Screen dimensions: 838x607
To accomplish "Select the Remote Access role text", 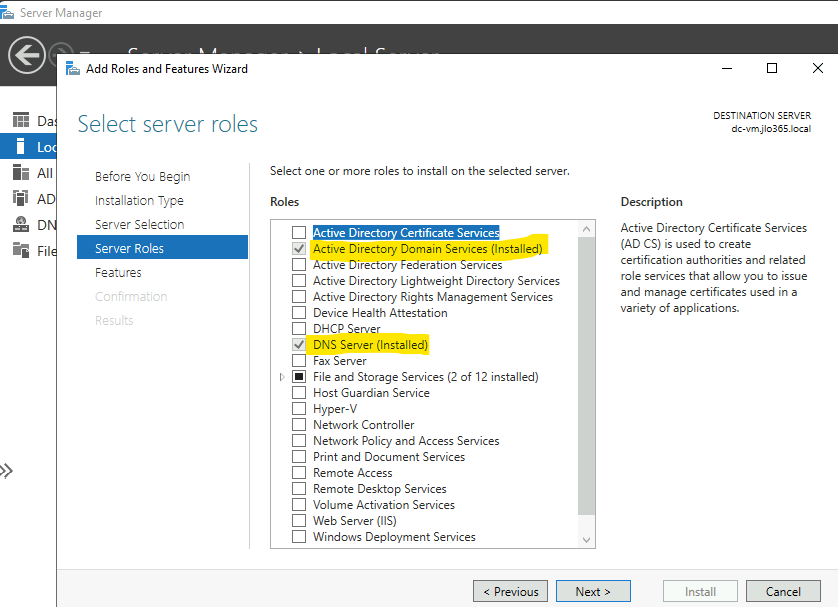I will point(353,473).
